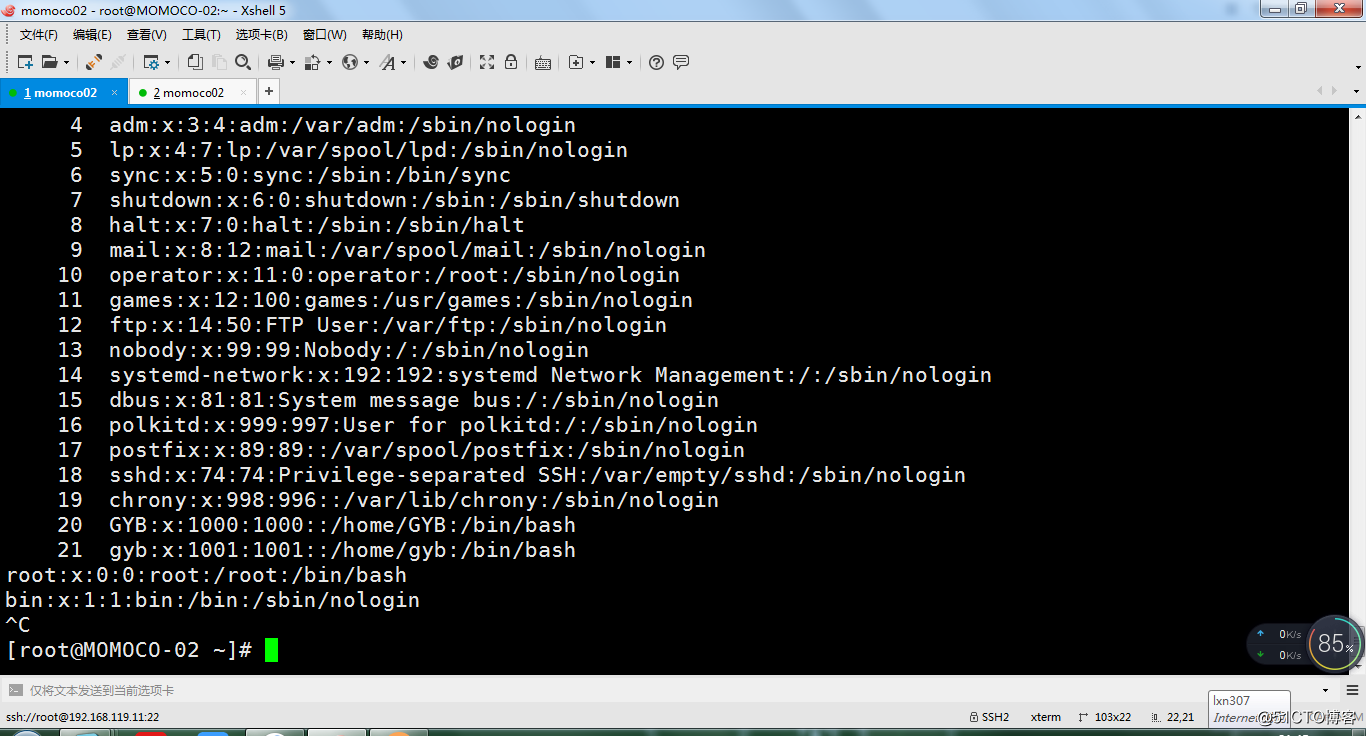Click the New tab group icon
Image resolution: width=1366 pixels, height=736 pixels.
[x=576, y=62]
